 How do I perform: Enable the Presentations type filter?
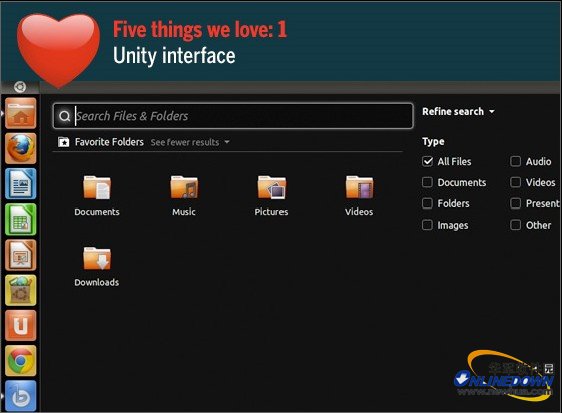(515, 203)
